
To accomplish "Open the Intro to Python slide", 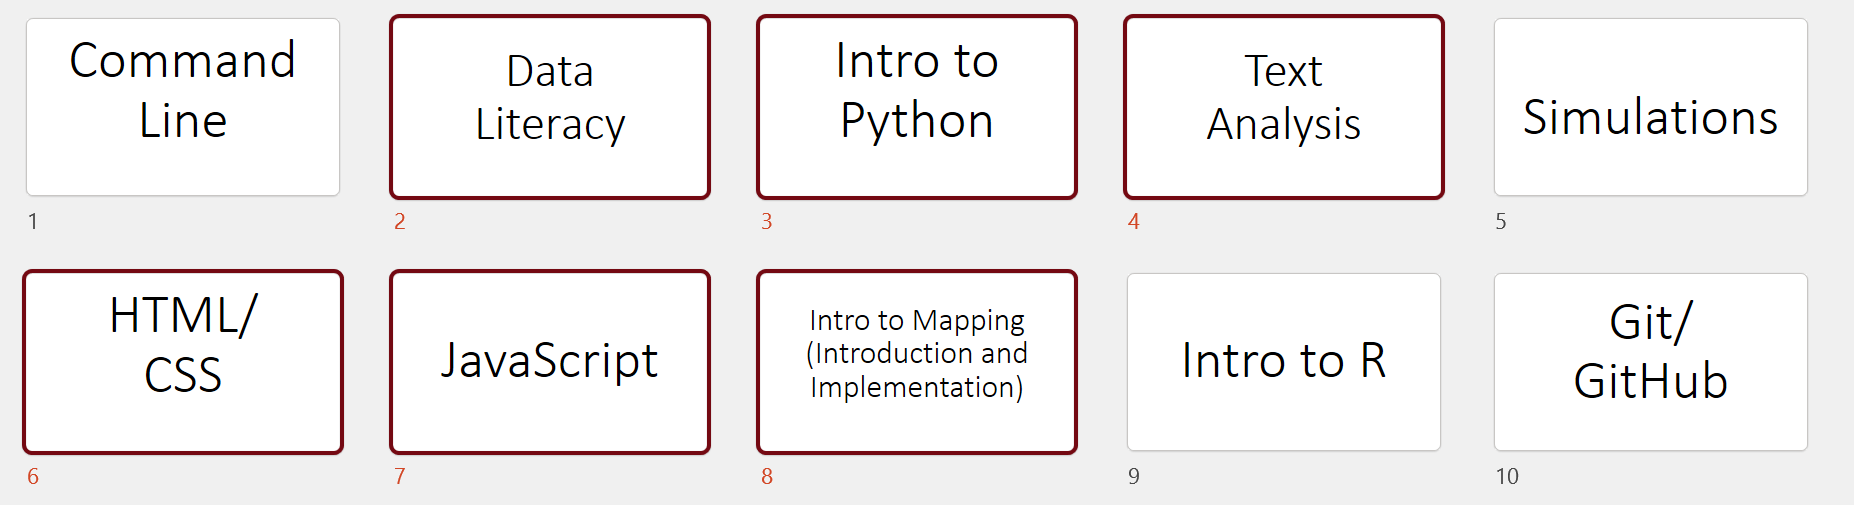I will click(917, 107).
